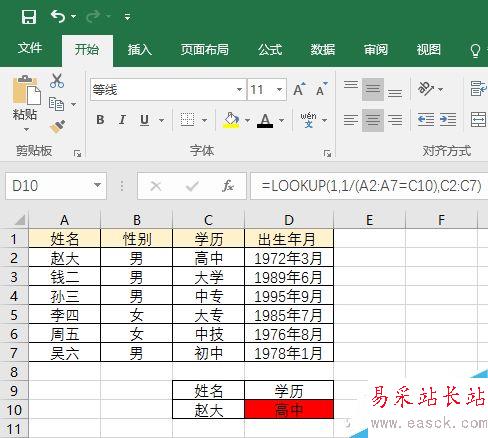Click the Copy icon

[56, 104]
